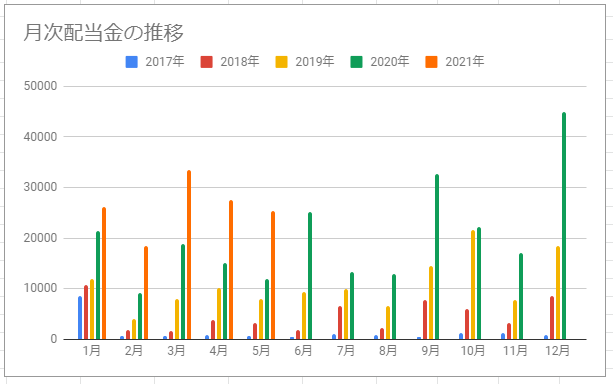Viewport: 613px width, 384px height.
Task: Select the 2017年 legend label
Action: pos(165,61)
